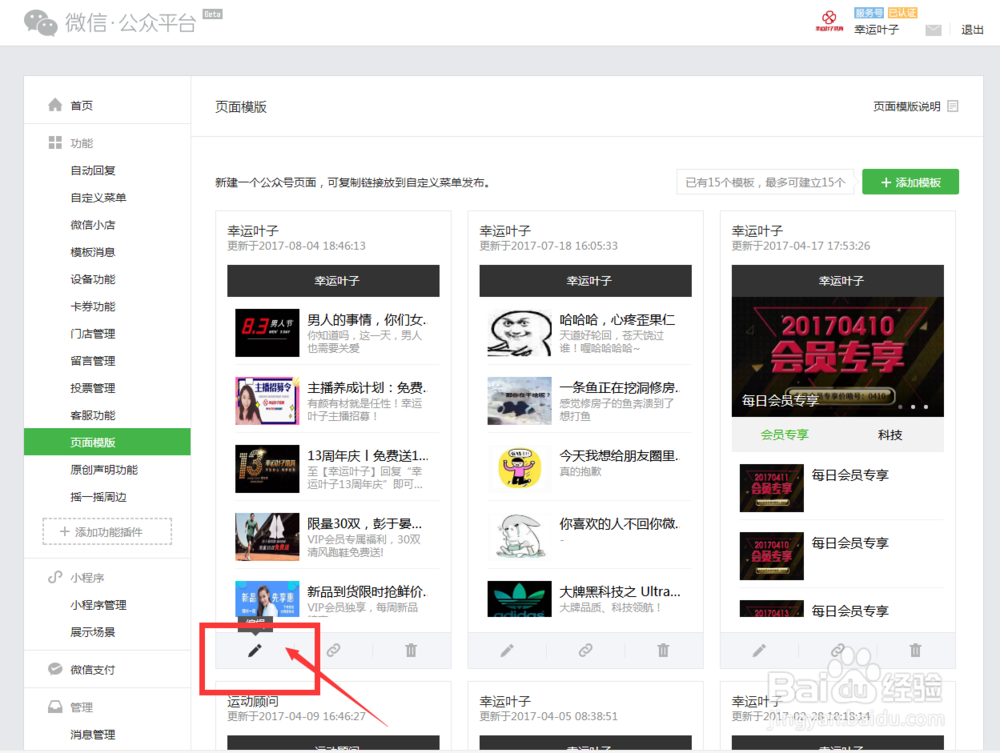Open the document icon beside 页面模版说明
Image resolution: width=1000 pixels, height=753 pixels.
tap(953, 106)
